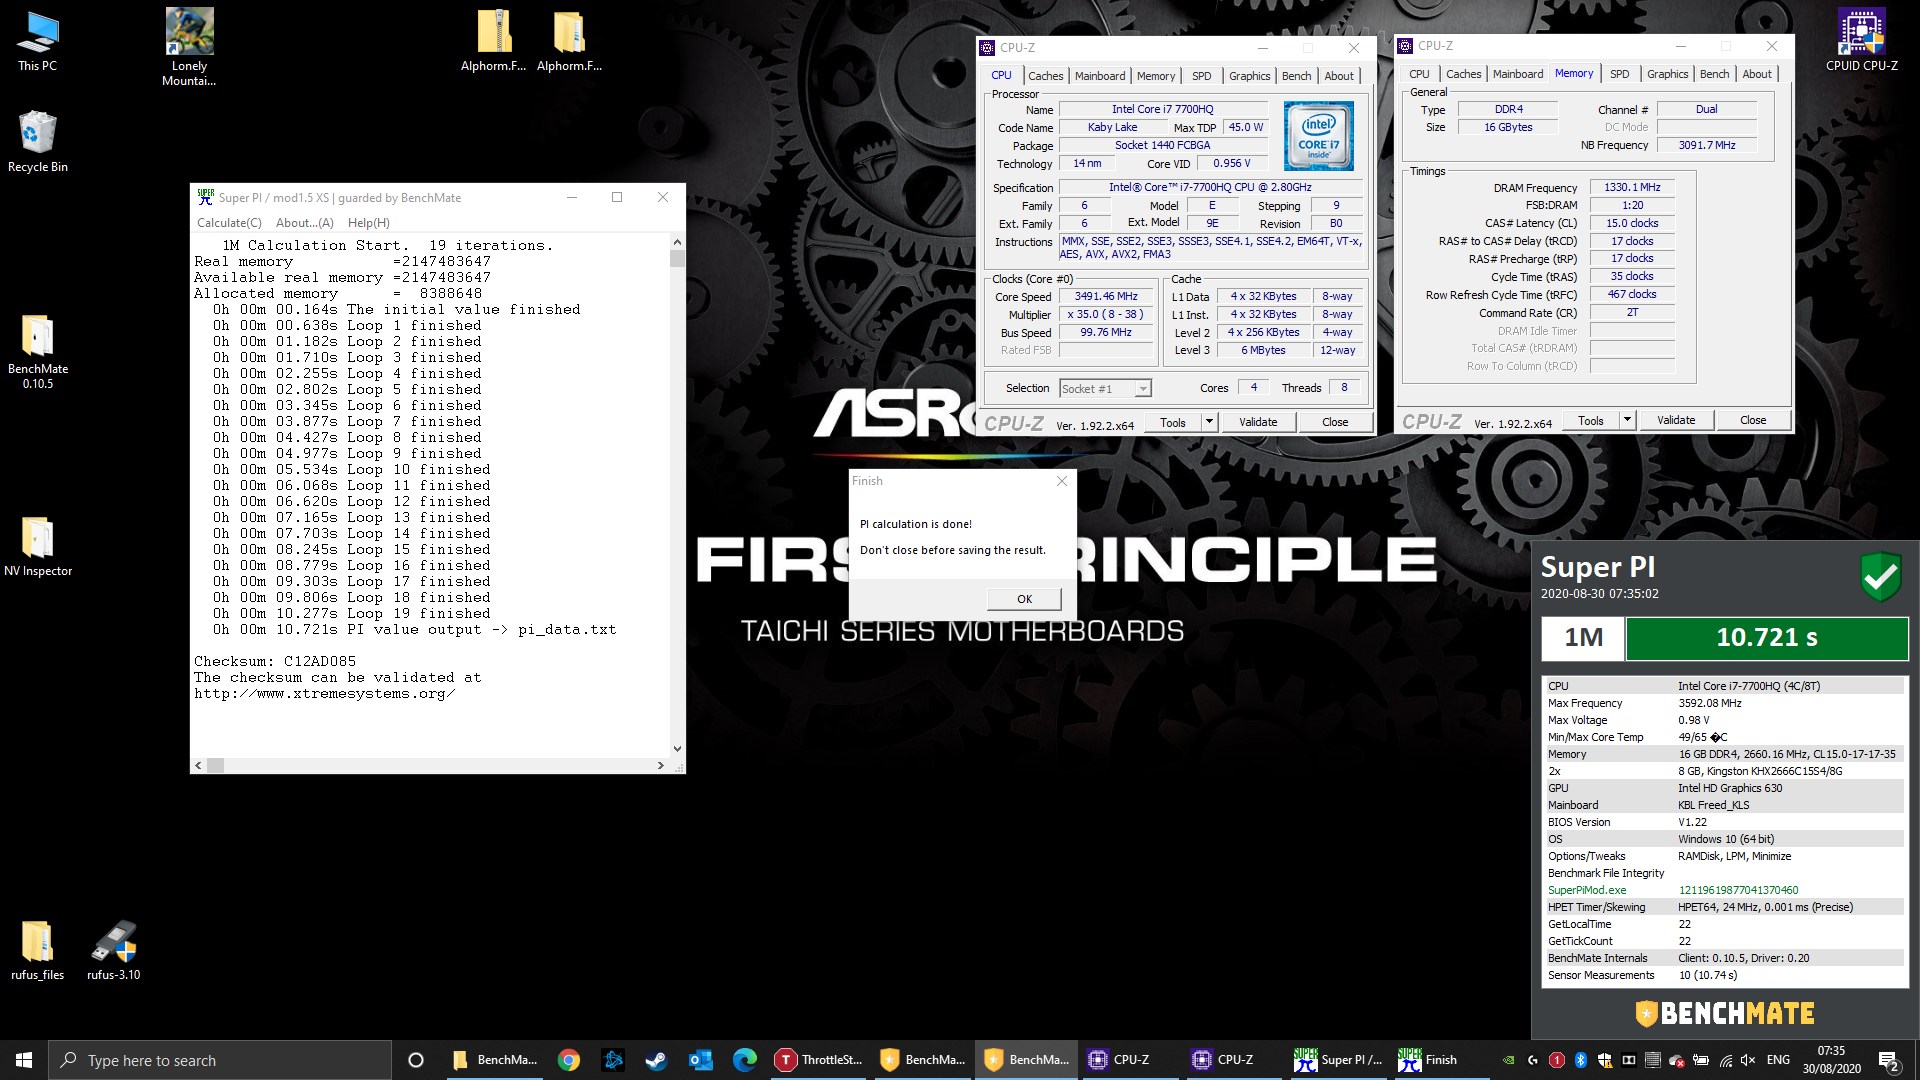
Task: Open Steam from the taskbar
Action: tap(656, 1060)
